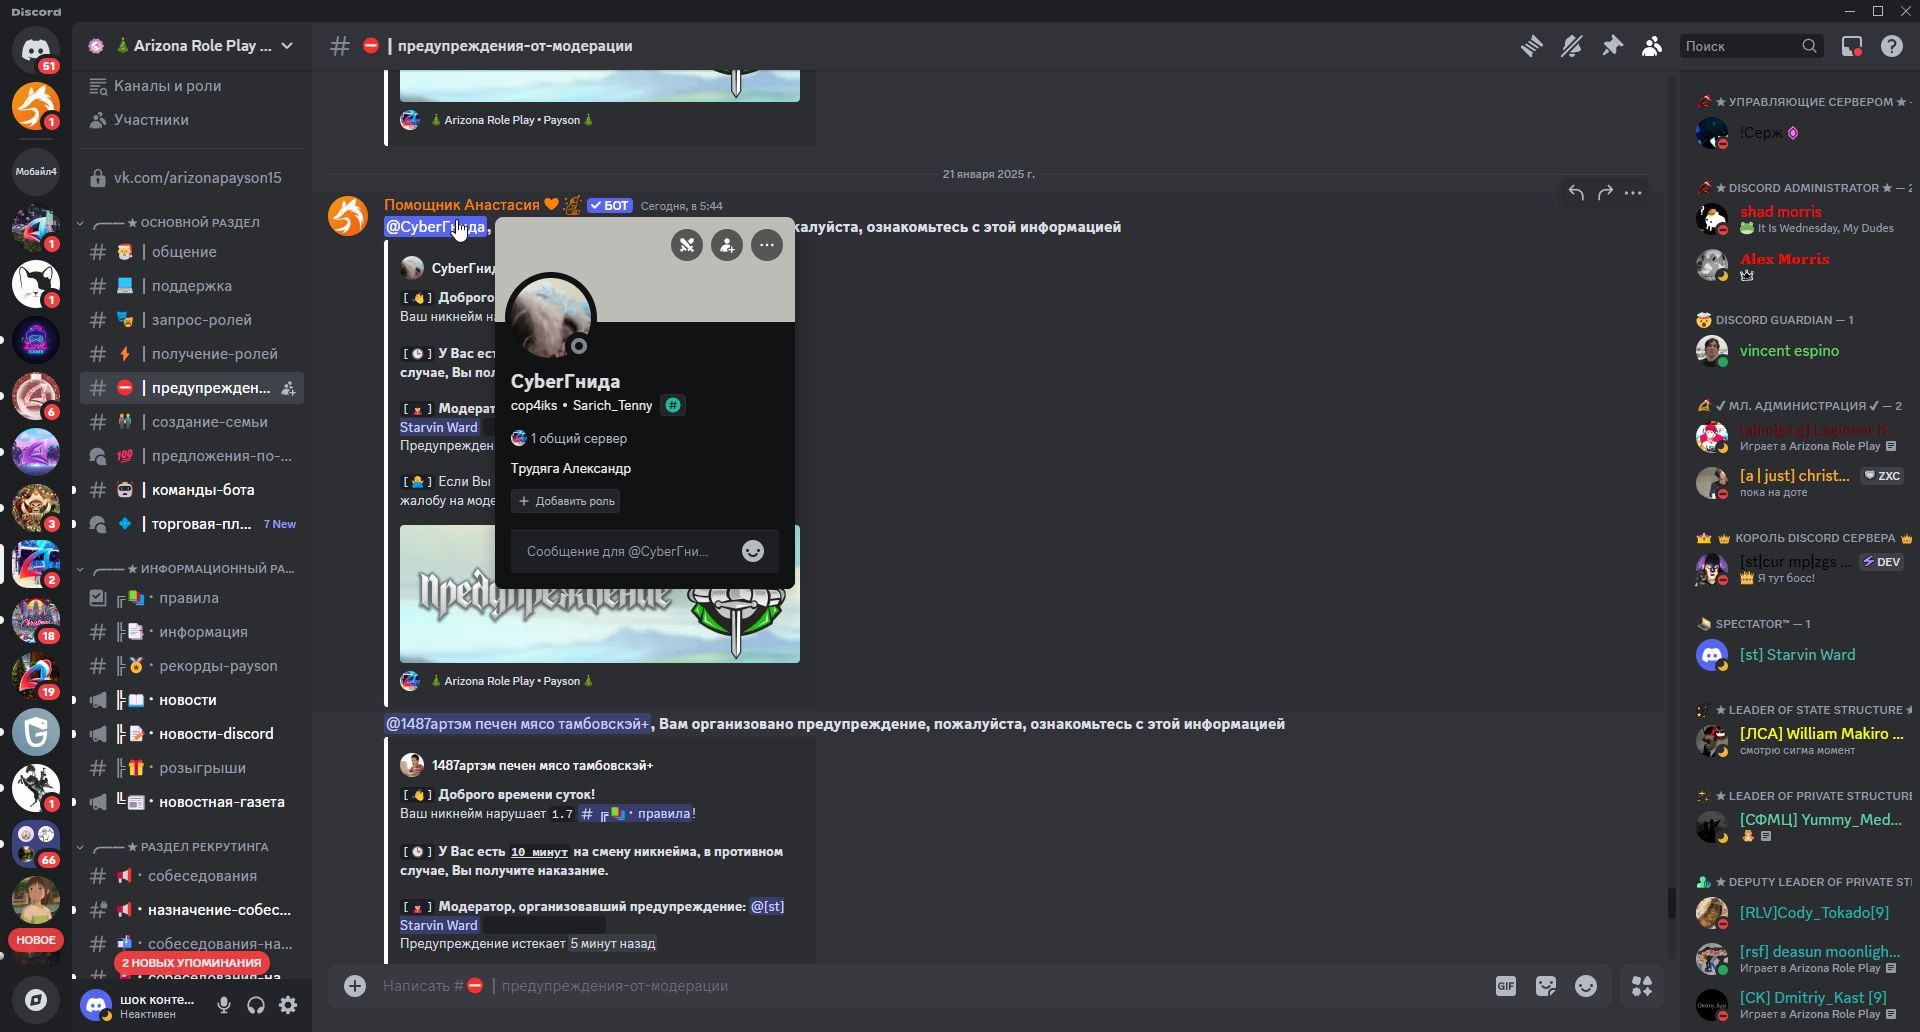The width and height of the screenshot is (1920, 1032).
Task: Open общение channel
Action: coord(191,252)
